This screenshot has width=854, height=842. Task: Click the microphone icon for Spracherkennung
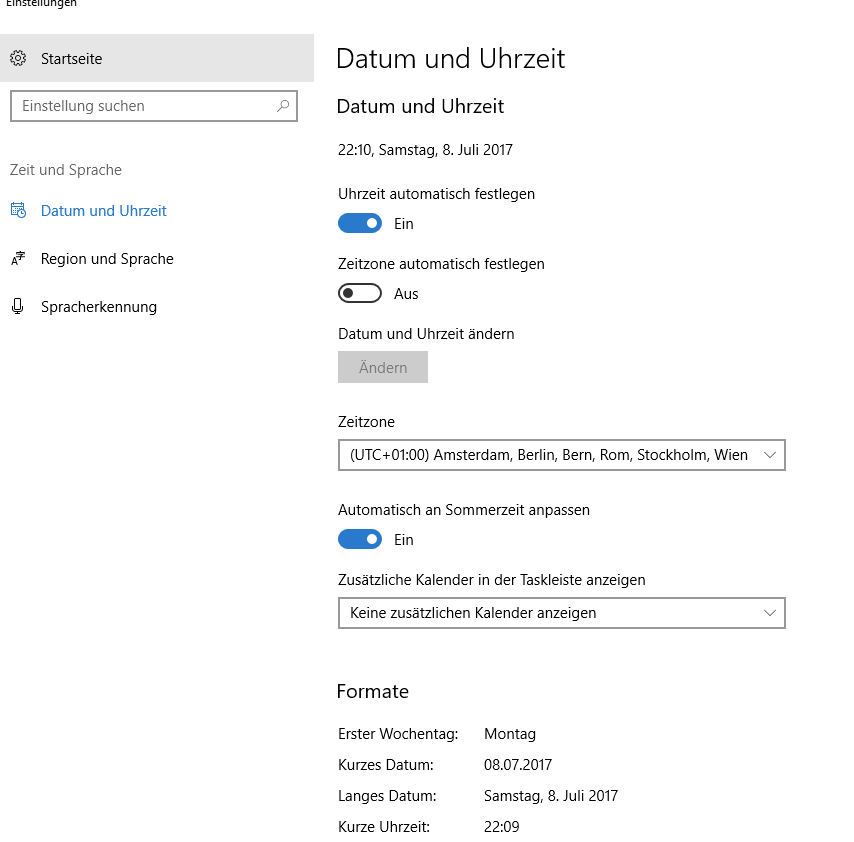pos(17,306)
